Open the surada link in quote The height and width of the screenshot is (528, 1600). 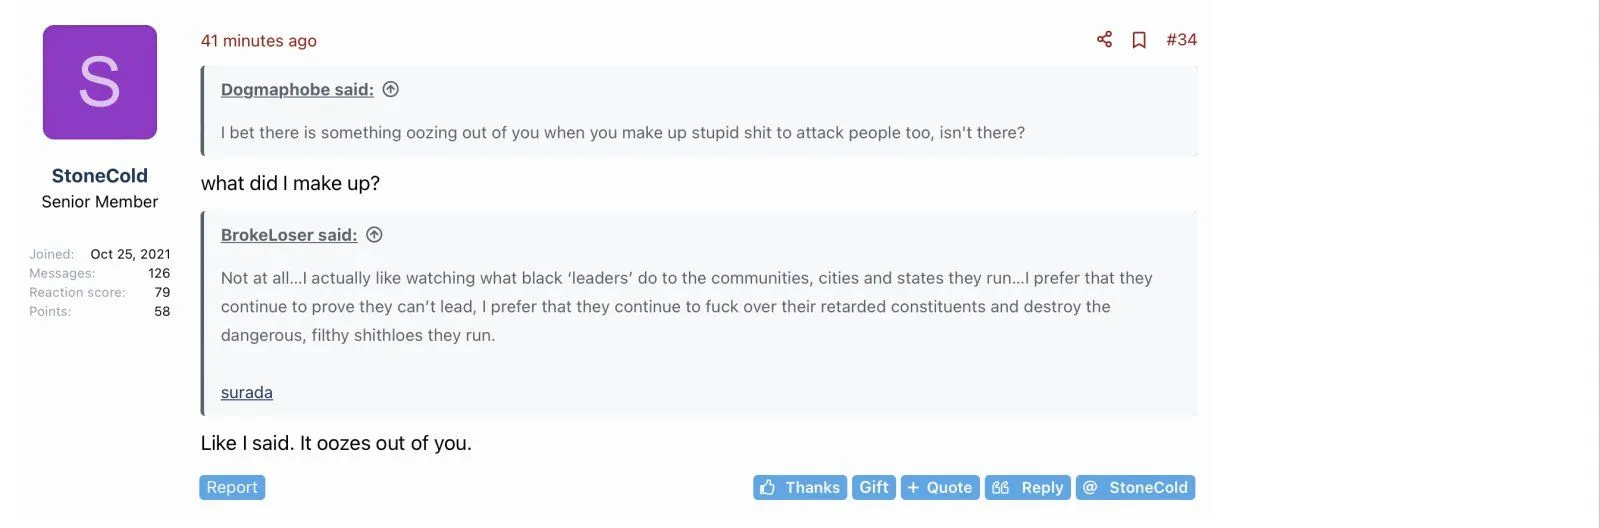pos(246,393)
